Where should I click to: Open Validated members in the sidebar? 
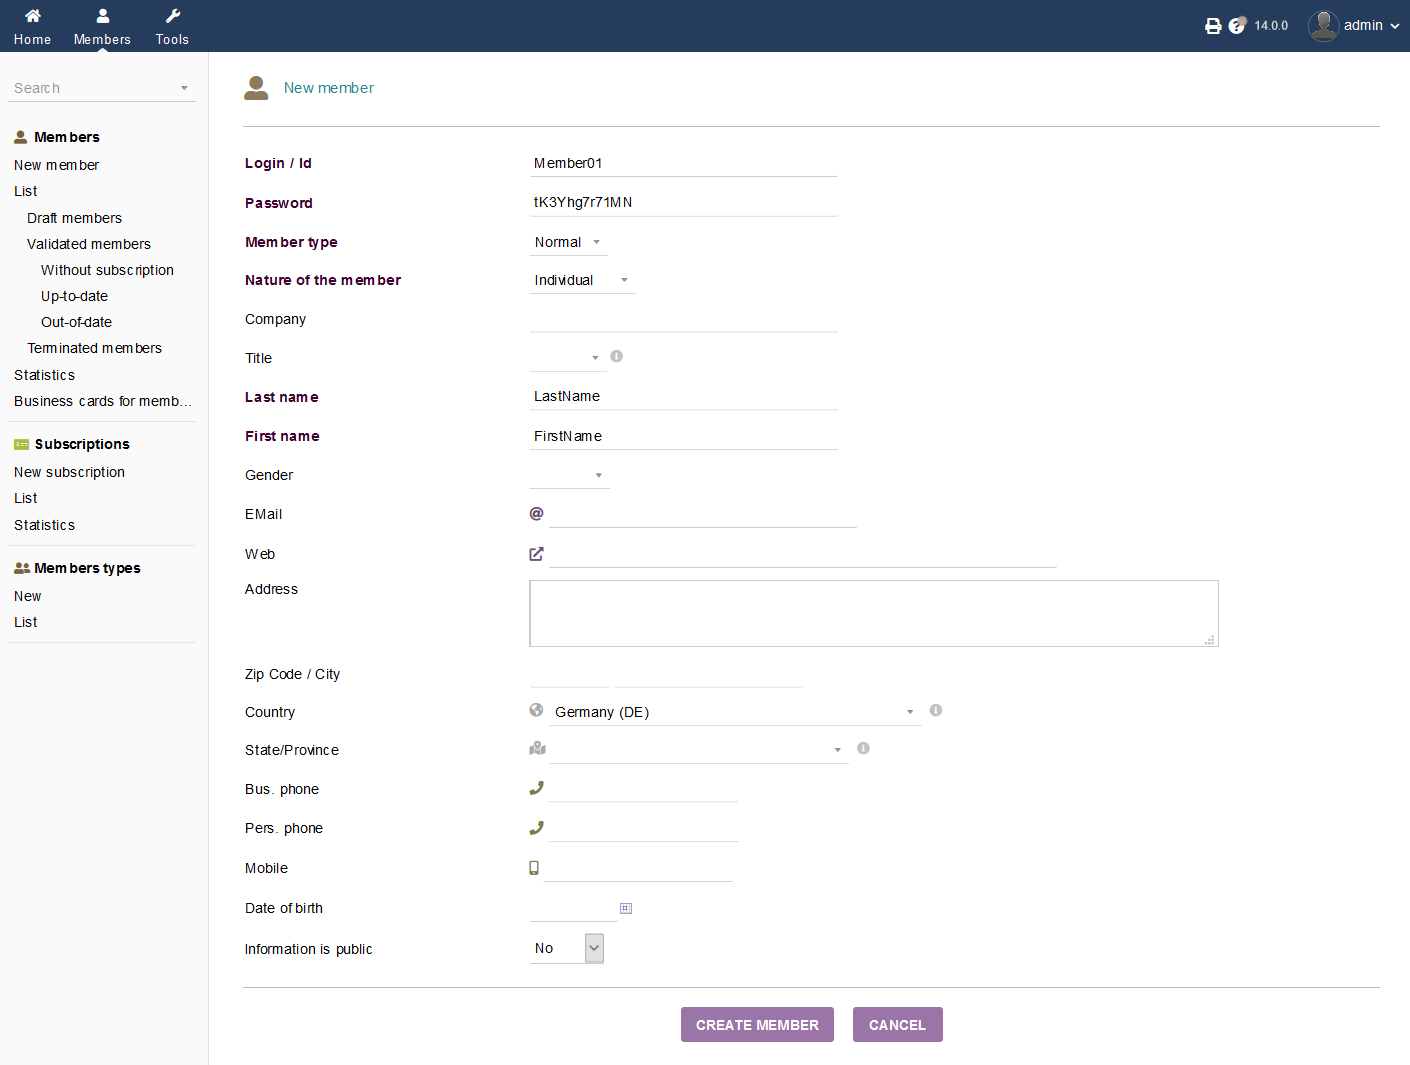coord(89,244)
